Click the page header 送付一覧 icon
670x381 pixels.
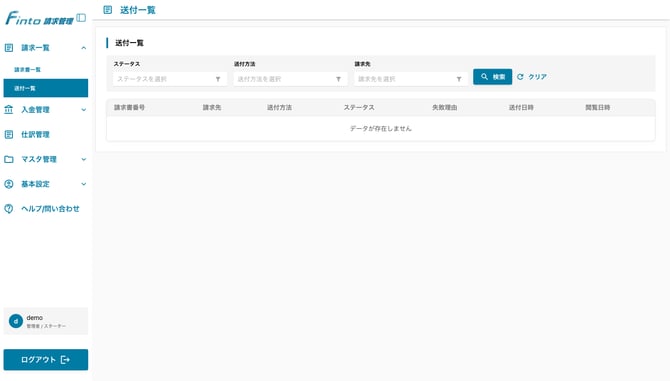pos(108,10)
